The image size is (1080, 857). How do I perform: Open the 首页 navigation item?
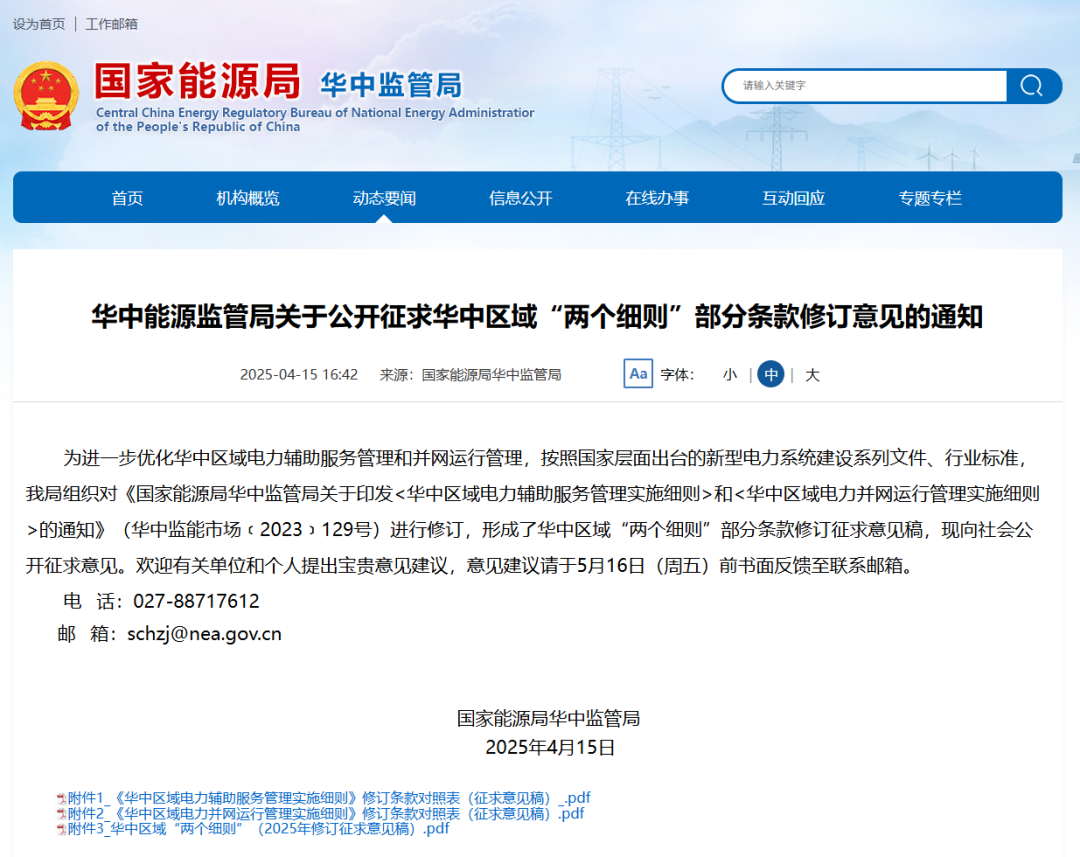(127, 198)
